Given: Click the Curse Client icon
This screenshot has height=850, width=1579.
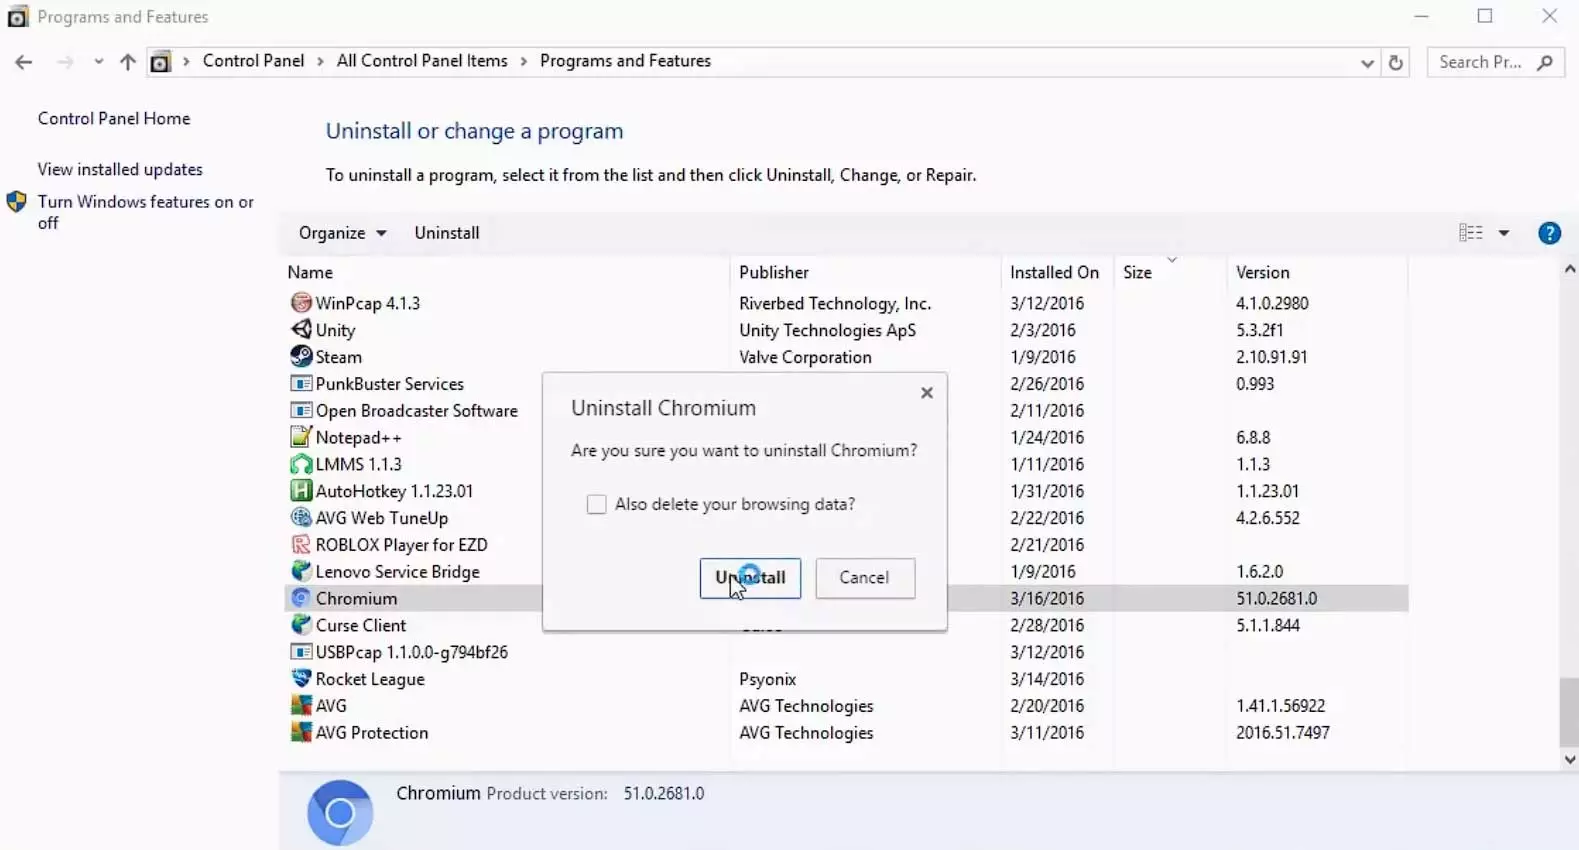Looking at the screenshot, I should point(300,625).
